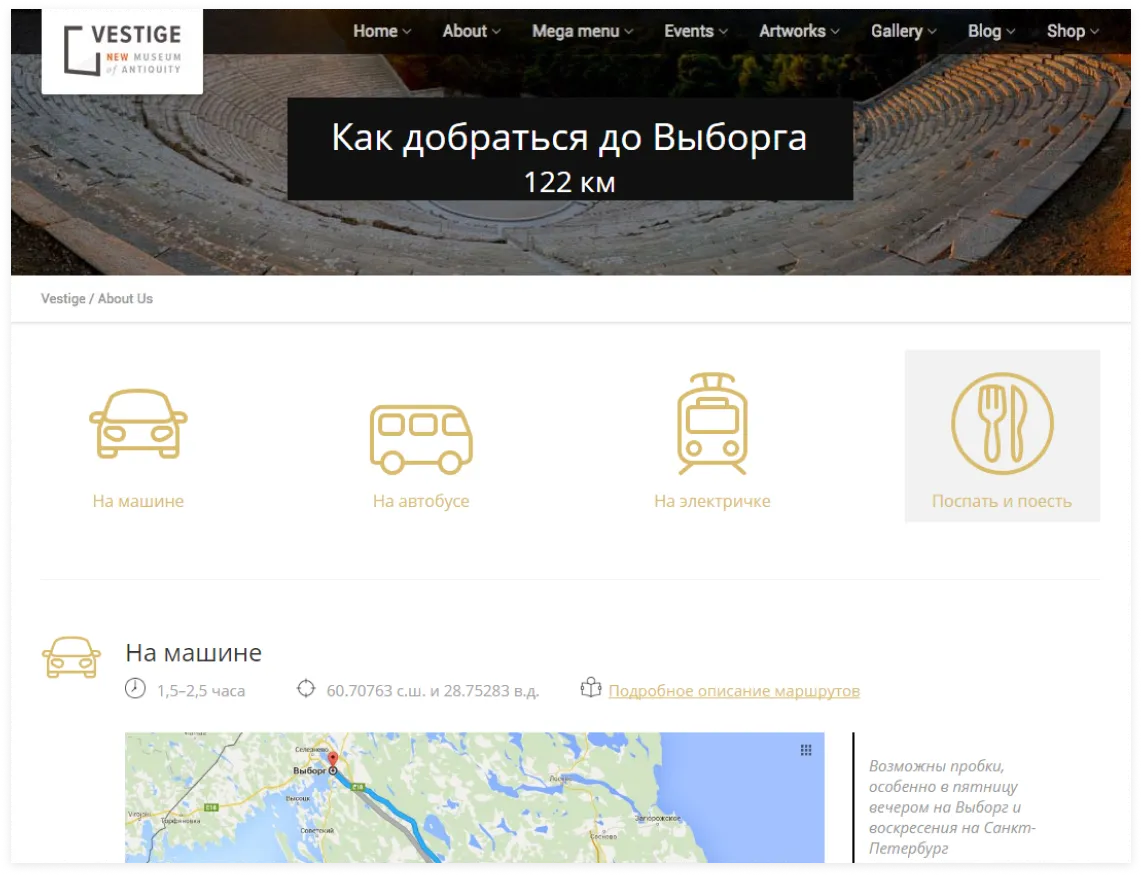Click the На электричке label
The height and width of the screenshot is (876, 1142).
pos(712,501)
